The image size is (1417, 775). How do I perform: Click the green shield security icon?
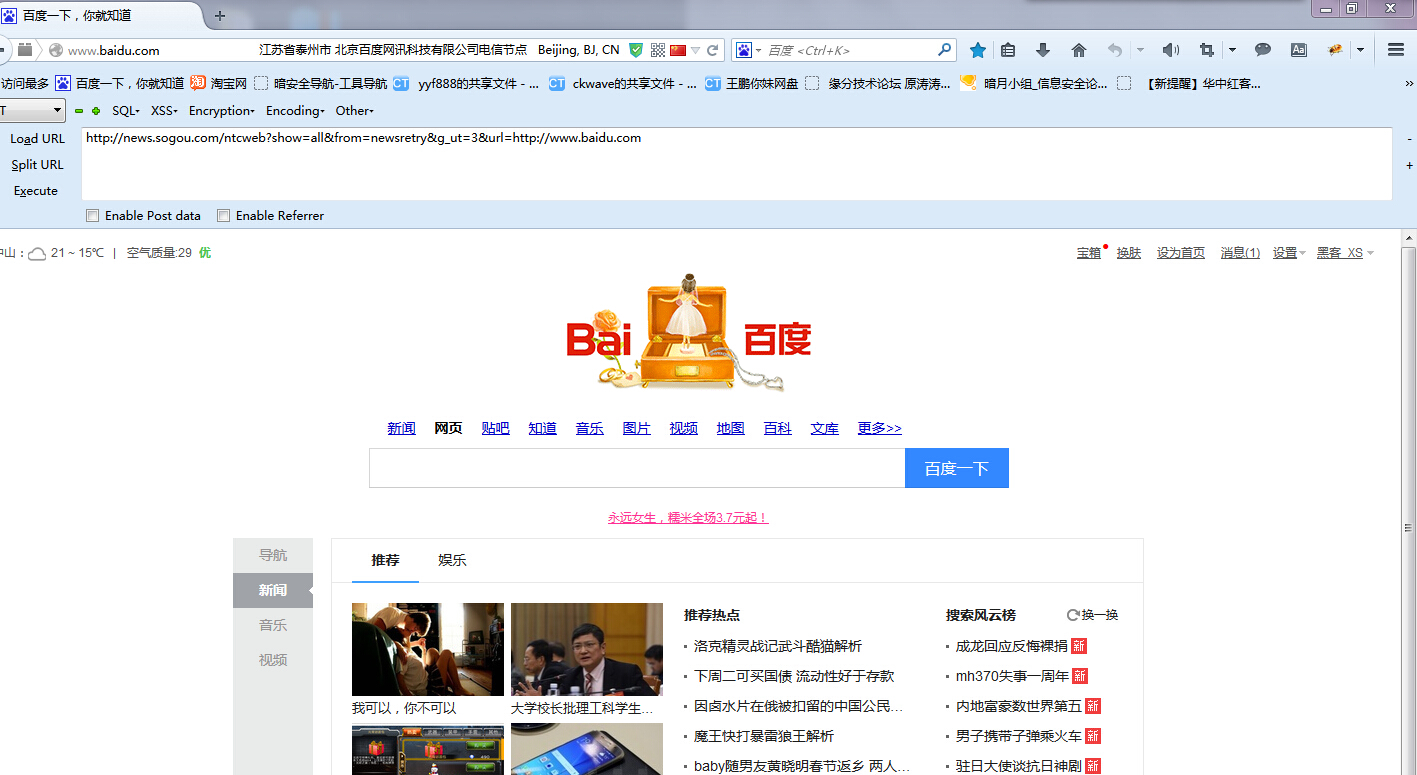pos(636,50)
